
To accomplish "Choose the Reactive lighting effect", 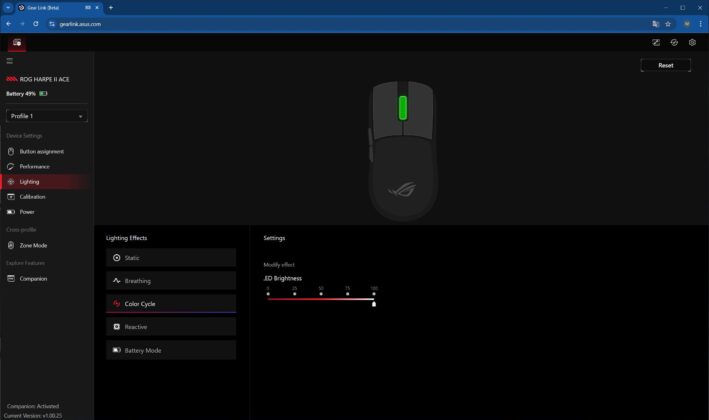I will (x=171, y=327).
